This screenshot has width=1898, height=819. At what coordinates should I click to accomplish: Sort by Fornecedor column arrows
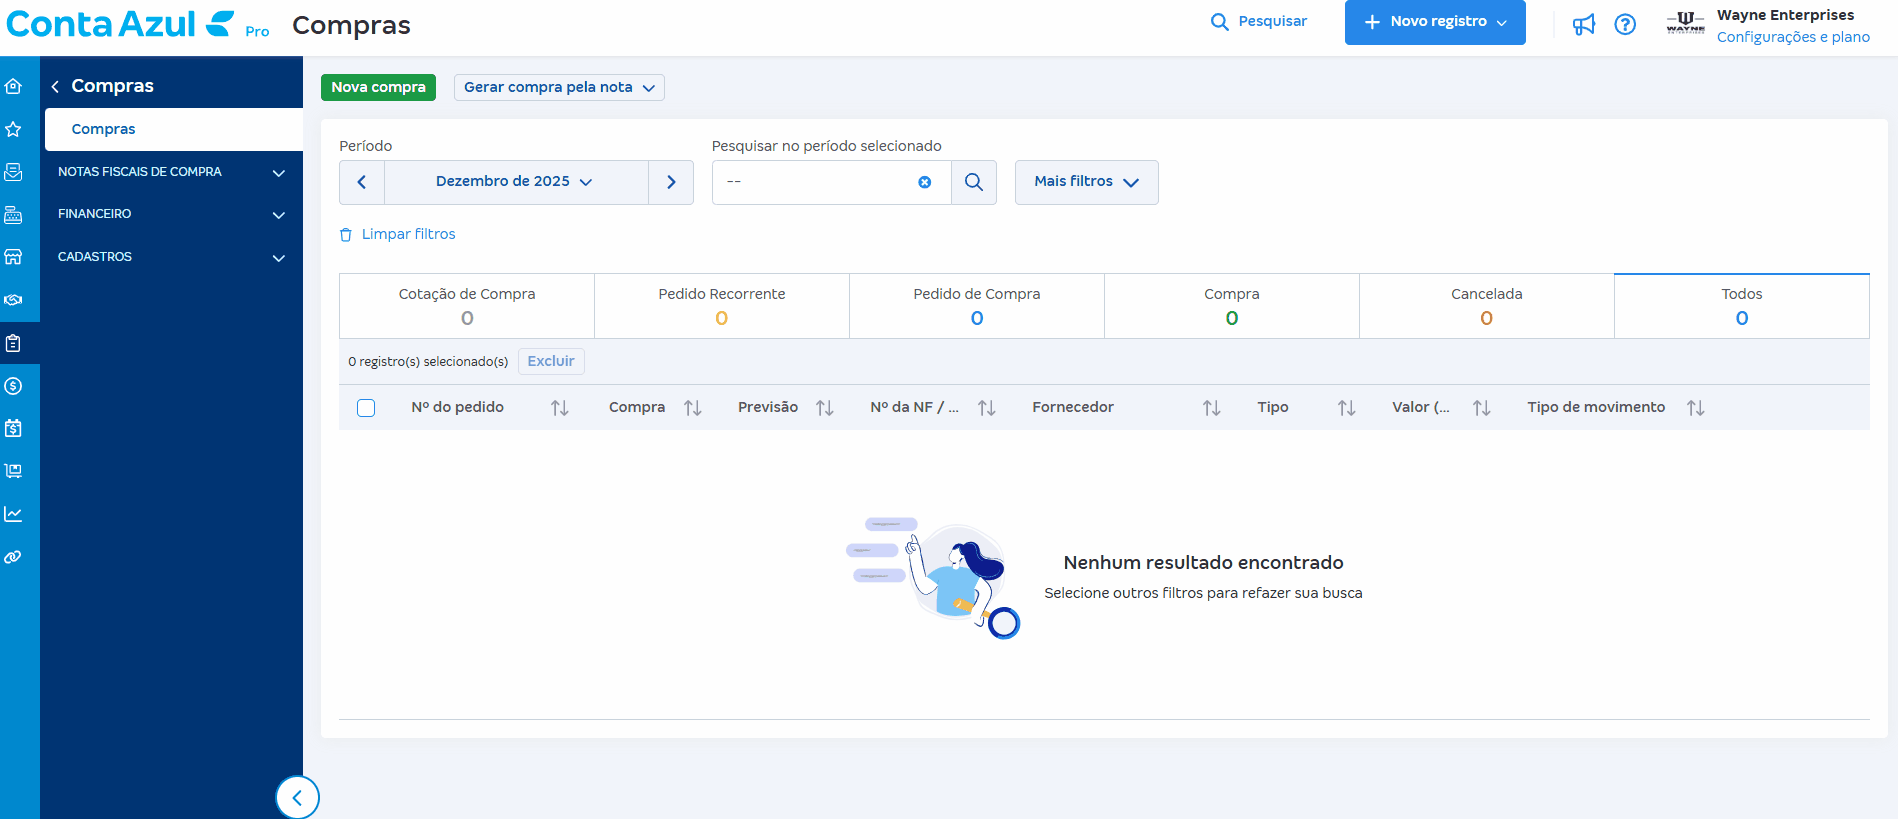click(x=1211, y=408)
